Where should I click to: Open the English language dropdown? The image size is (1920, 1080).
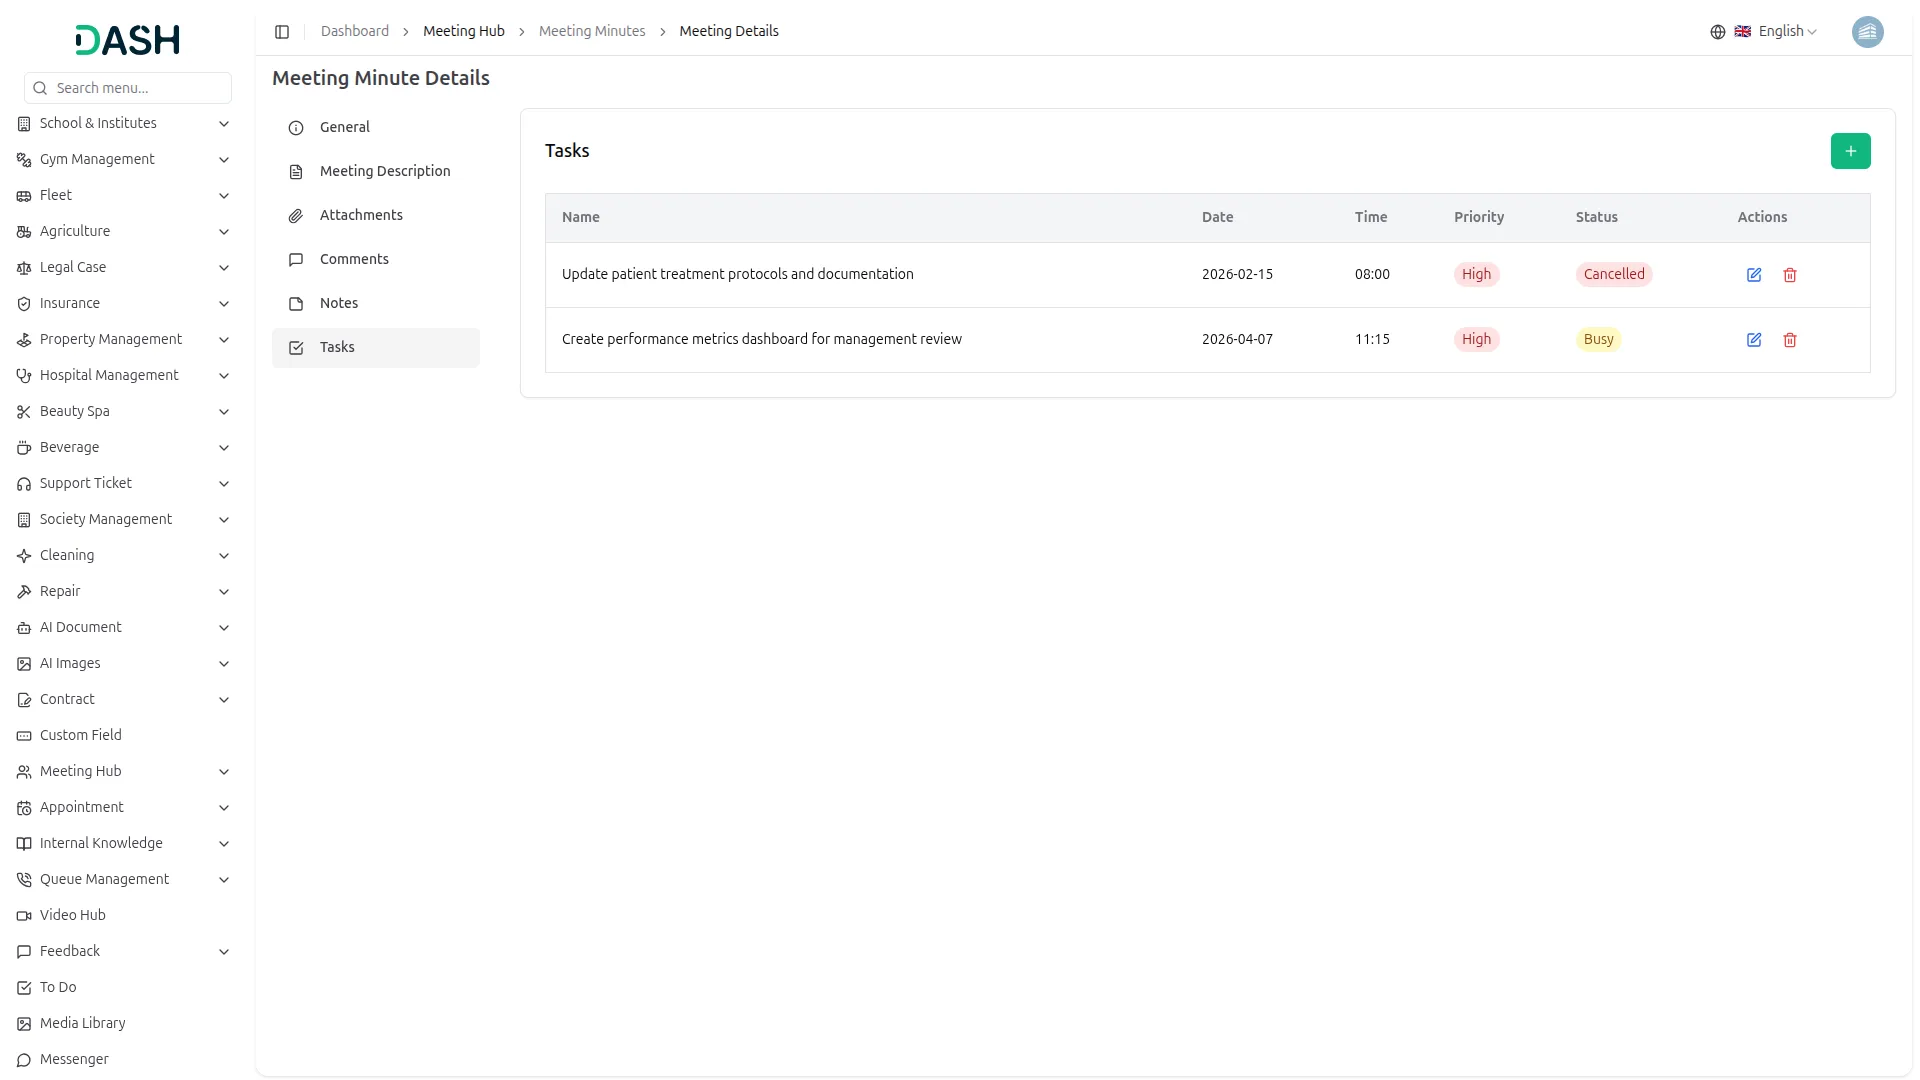(x=1786, y=32)
